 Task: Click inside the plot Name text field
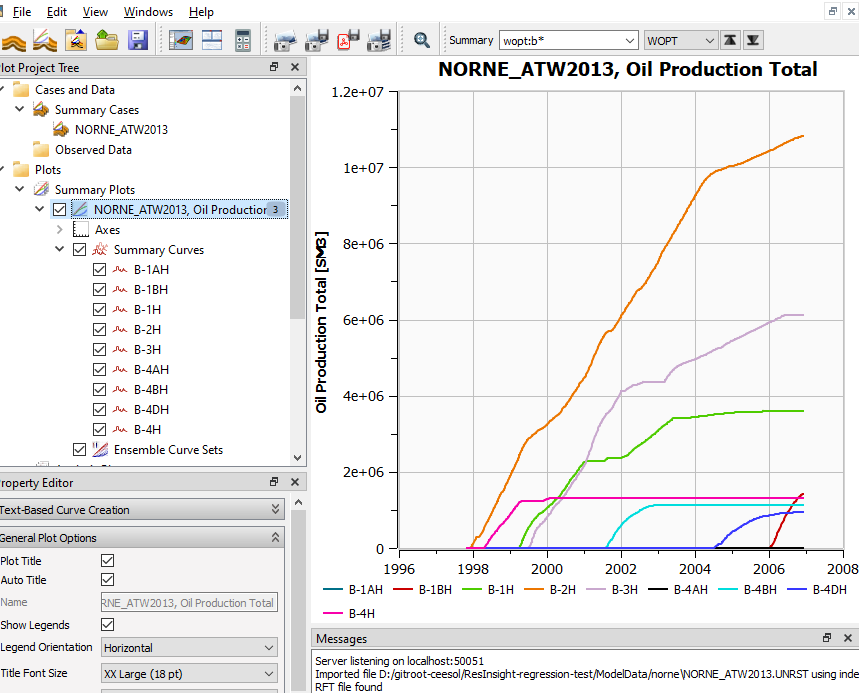[x=189, y=602]
